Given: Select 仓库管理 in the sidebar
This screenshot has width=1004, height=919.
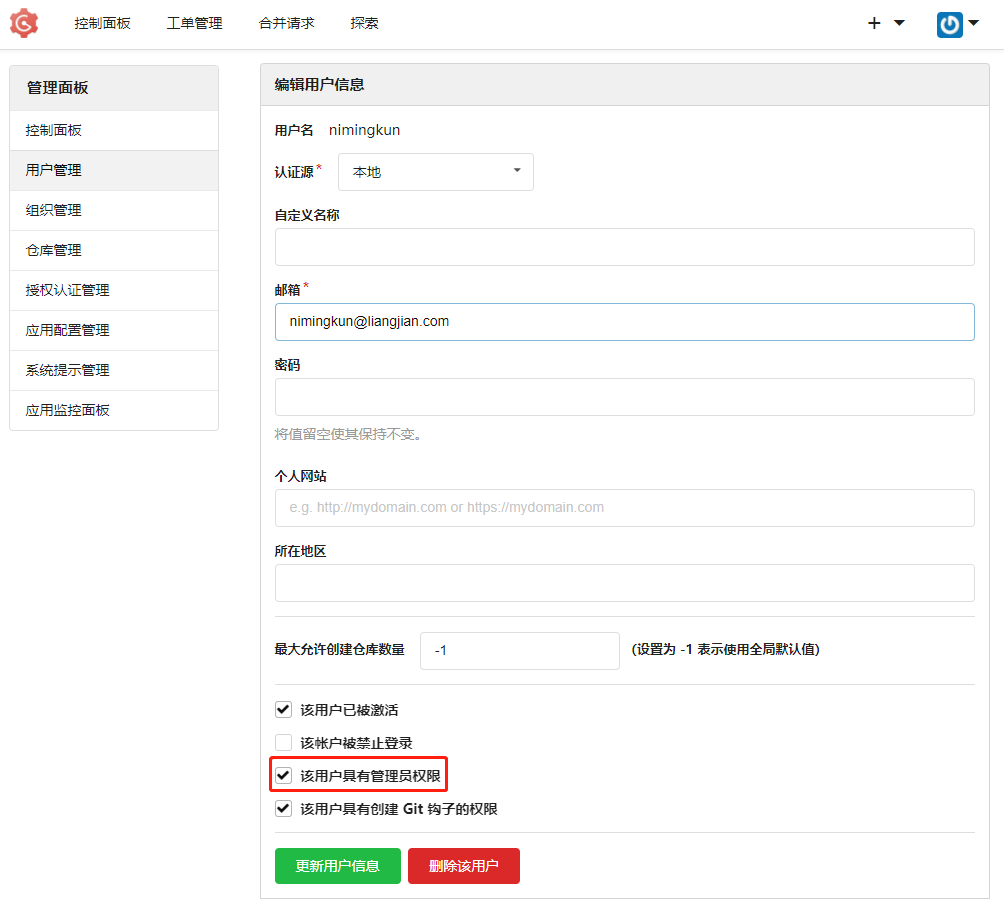Looking at the screenshot, I should coord(54,250).
